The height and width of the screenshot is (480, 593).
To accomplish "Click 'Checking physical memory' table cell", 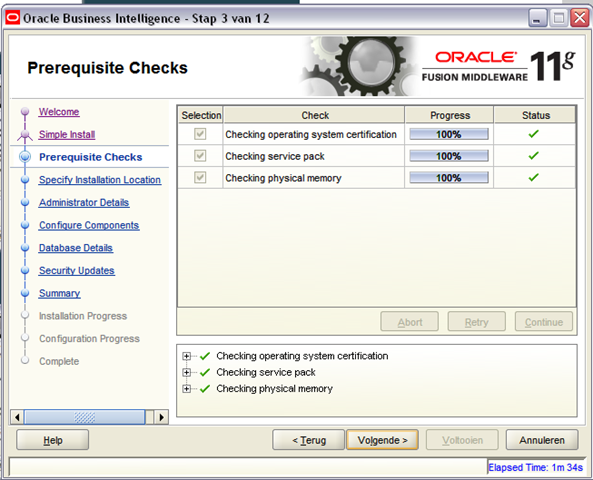I will [314, 178].
